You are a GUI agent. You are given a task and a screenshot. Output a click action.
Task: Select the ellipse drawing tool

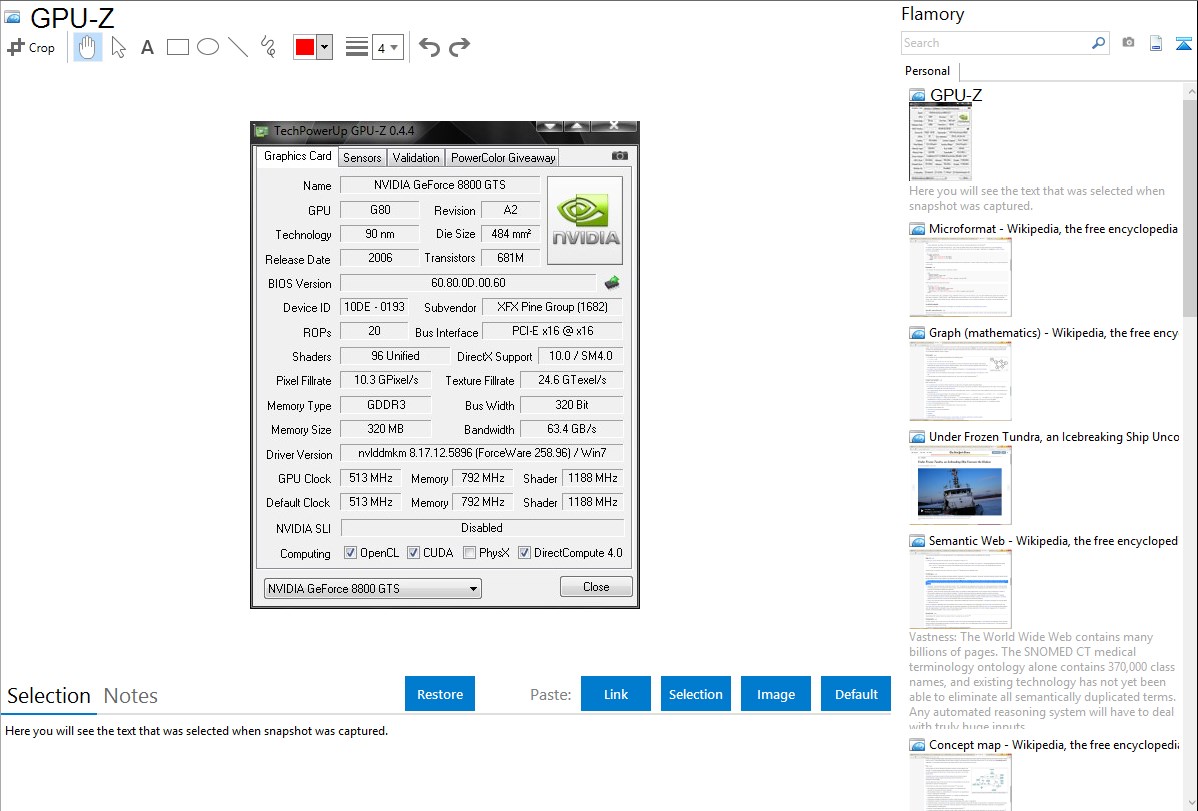[208, 47]
